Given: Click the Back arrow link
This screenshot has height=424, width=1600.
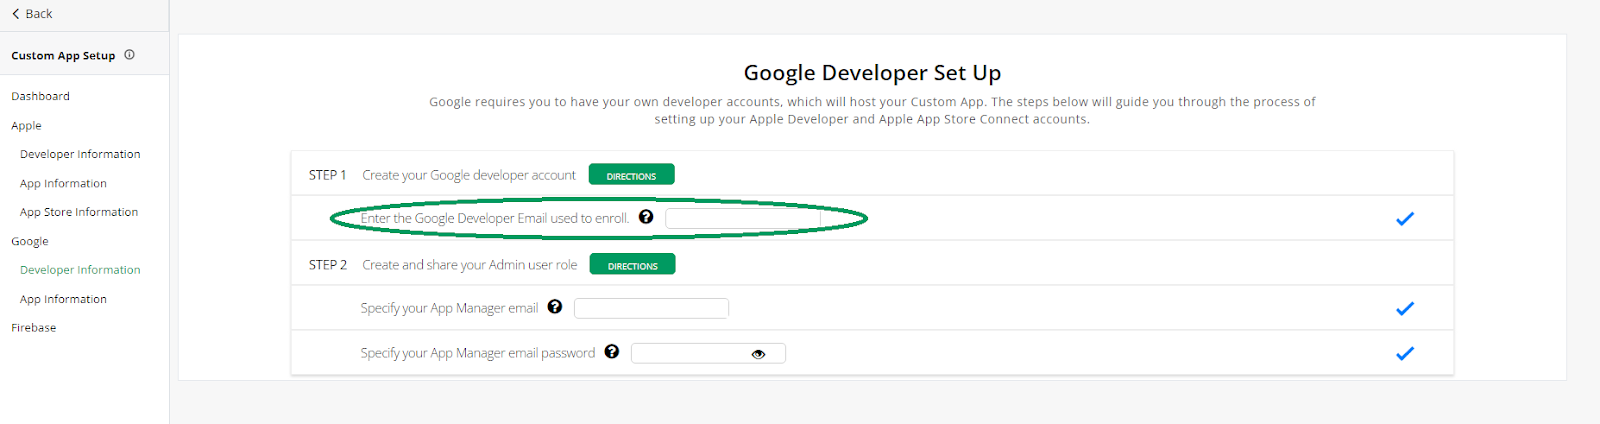Looking at the screenshot, I should click(32, 14).
